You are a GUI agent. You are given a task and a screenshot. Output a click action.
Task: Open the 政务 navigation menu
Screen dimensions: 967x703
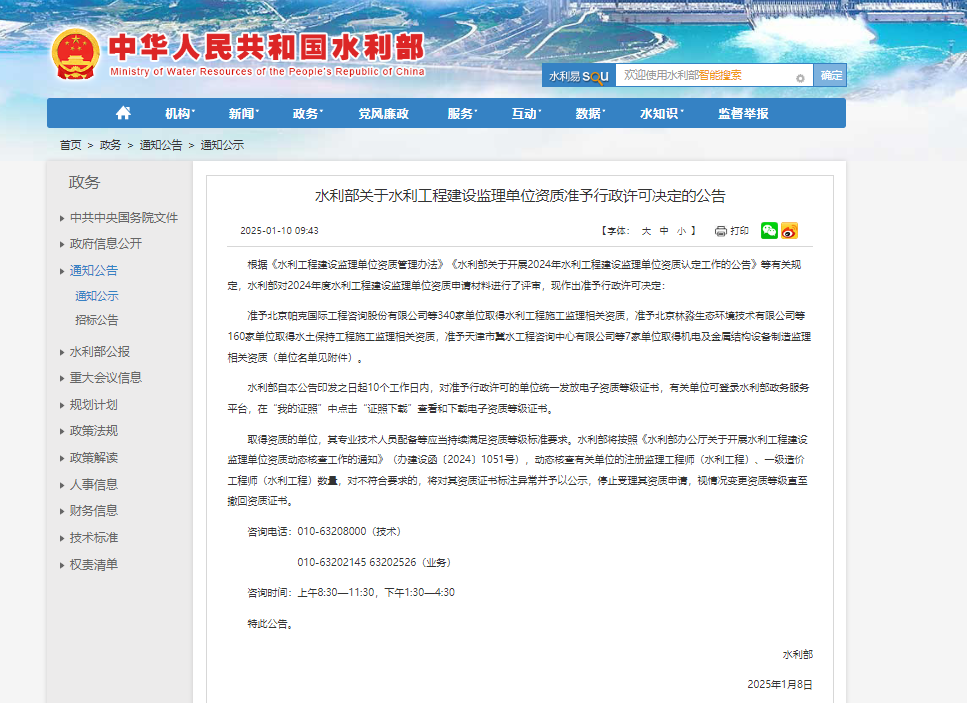coord(308,113)
